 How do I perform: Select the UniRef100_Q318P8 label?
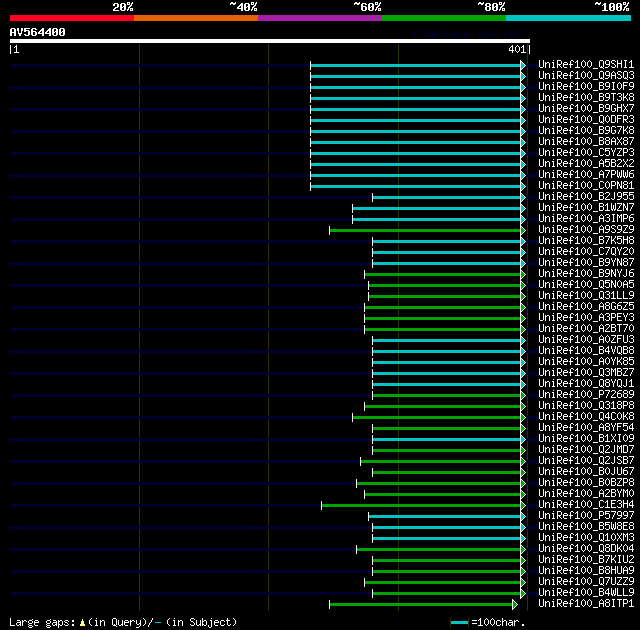point(586,406)
